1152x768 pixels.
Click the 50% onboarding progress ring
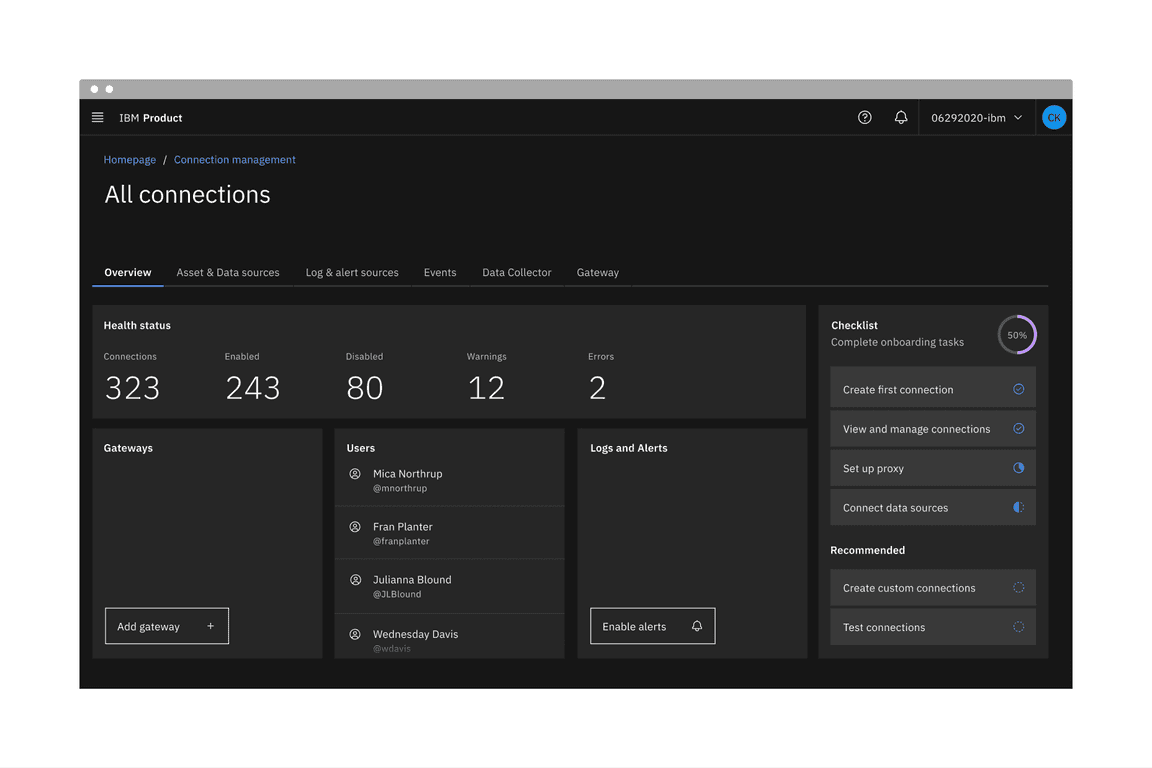click(x=1017, y=335)
